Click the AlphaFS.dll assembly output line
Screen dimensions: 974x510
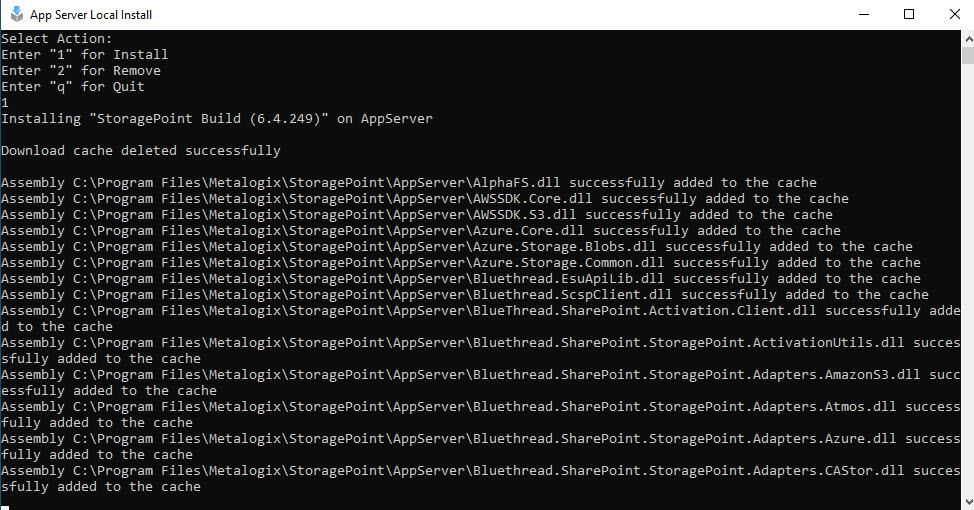pos(409,183)
